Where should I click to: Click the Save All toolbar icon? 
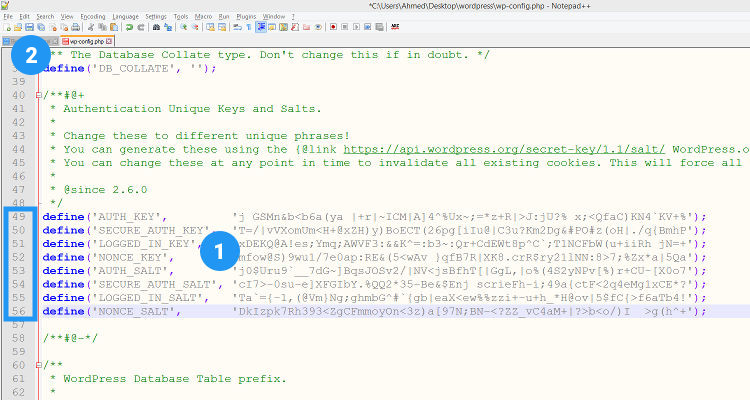click(41, 27)
